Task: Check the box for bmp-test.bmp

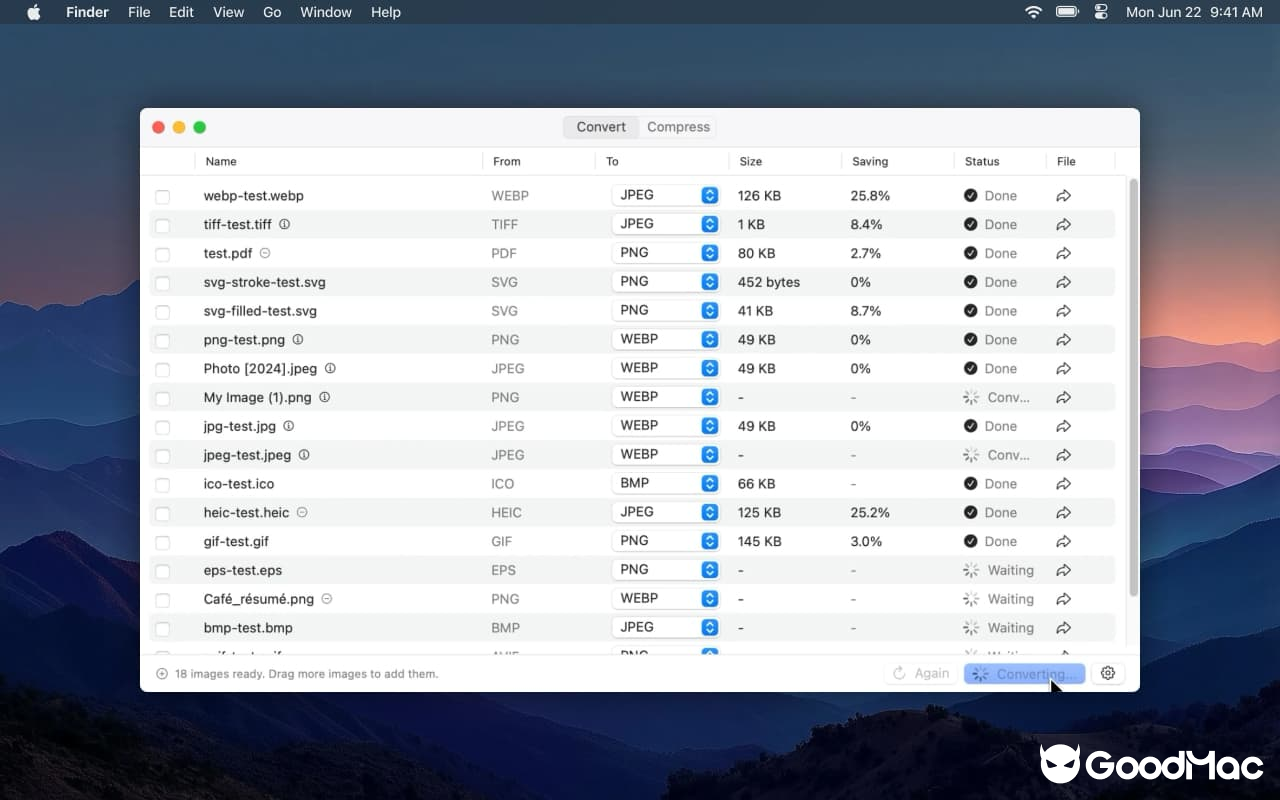Action: click(163, 629)
